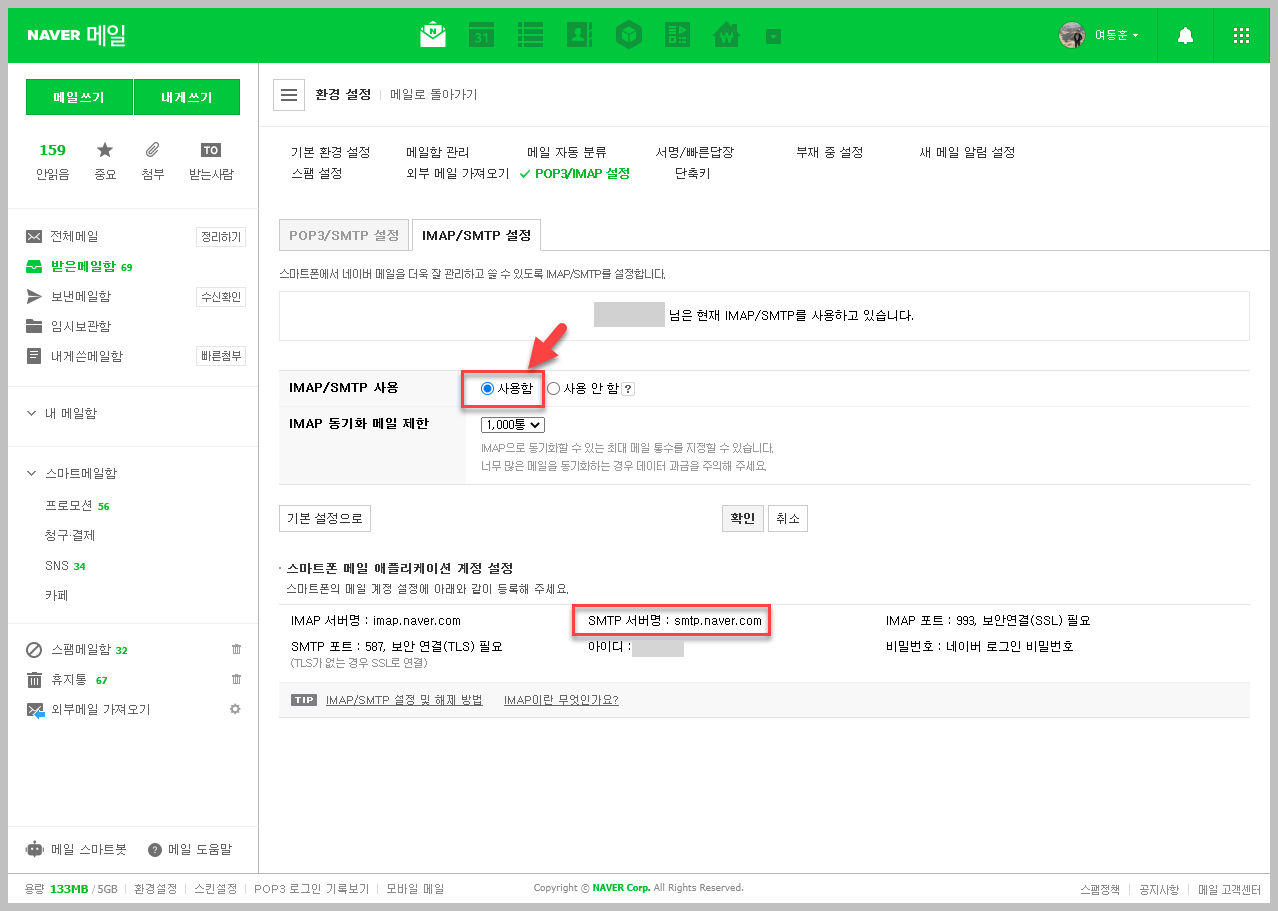Open the 여동훈 account dropdown
This screenshot has height=911, width=1278.
click(1116, 36)
